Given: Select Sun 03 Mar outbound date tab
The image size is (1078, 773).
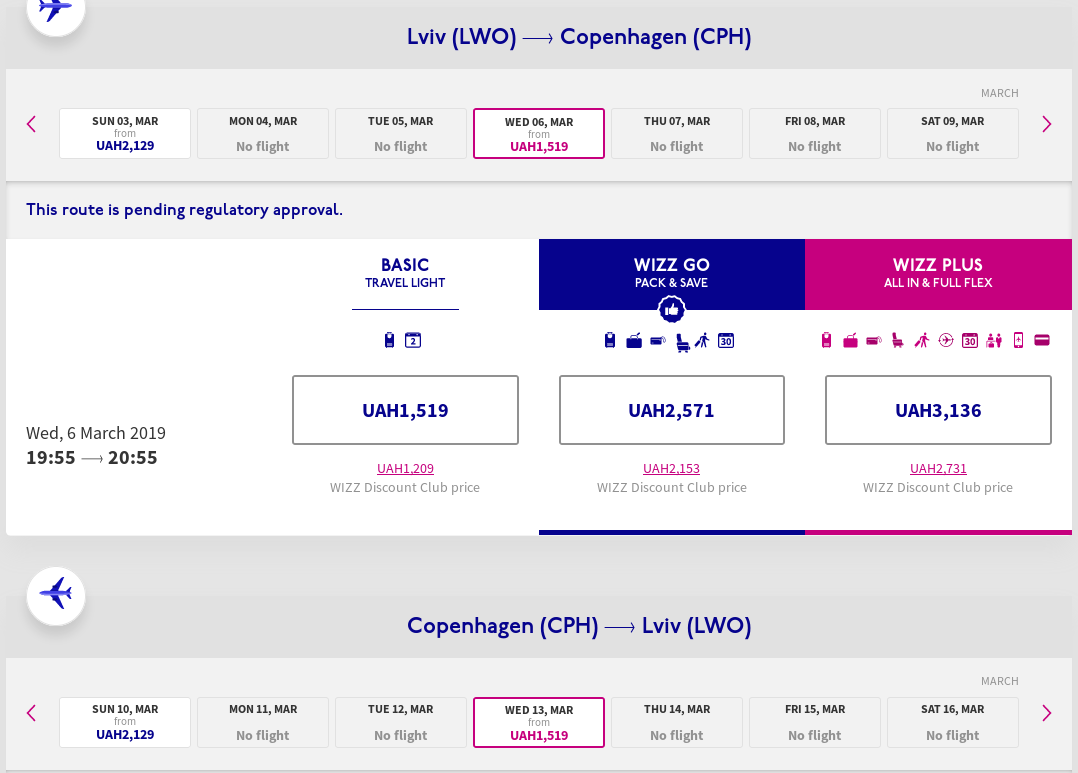Looking at the screenshot, I should coord(125,133).
